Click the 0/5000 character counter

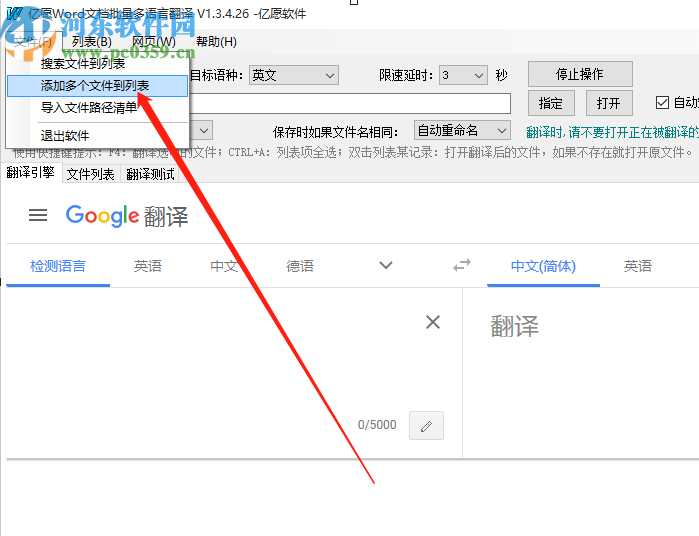pos(377,425)
